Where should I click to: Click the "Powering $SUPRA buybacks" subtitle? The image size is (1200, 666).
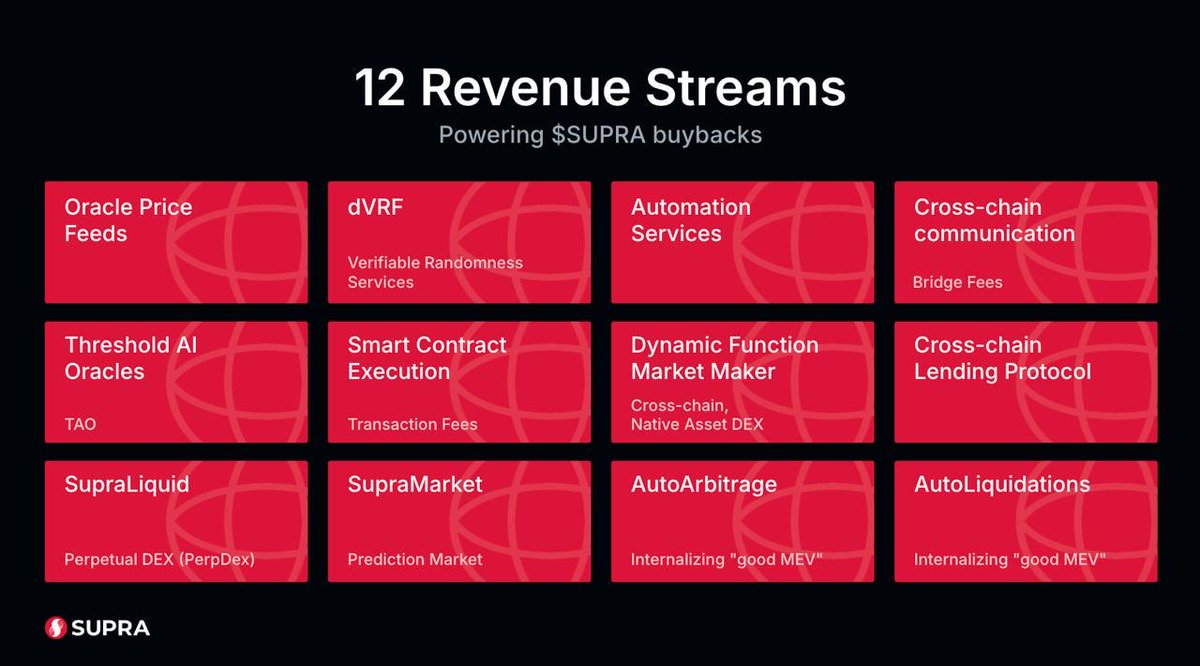click(x=600, y=135)
